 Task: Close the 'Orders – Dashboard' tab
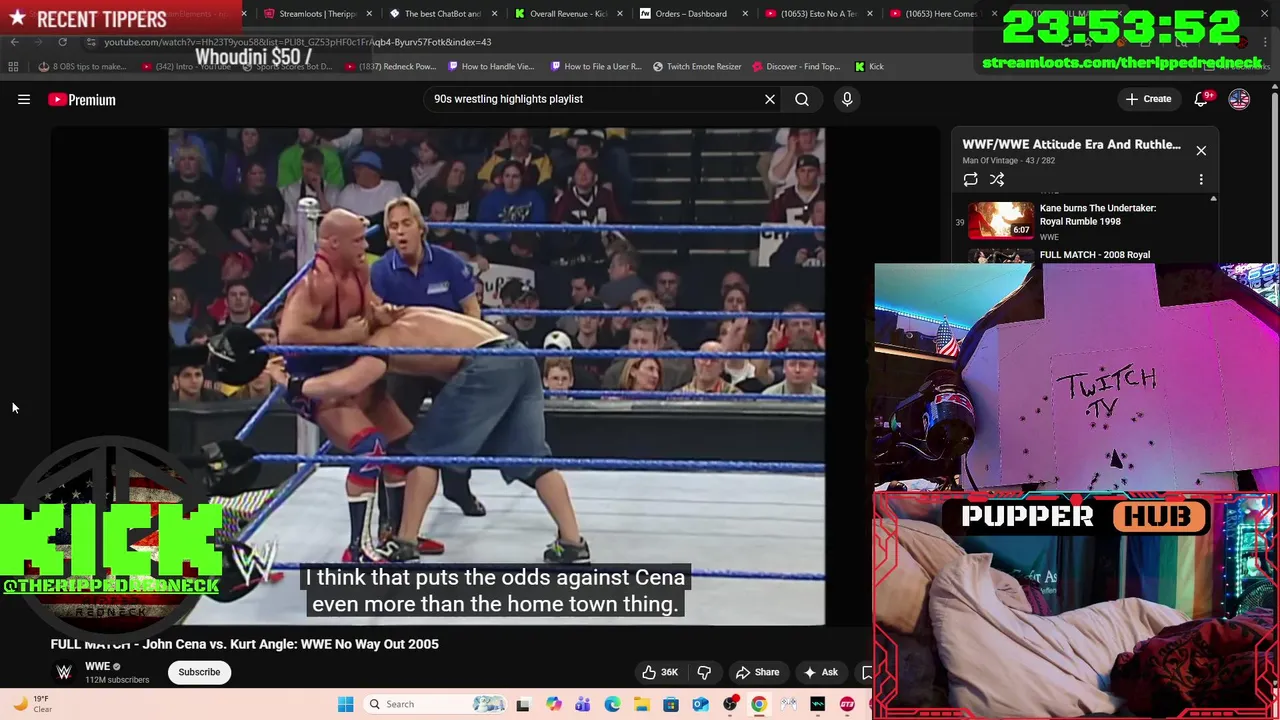tap(745, 14)
